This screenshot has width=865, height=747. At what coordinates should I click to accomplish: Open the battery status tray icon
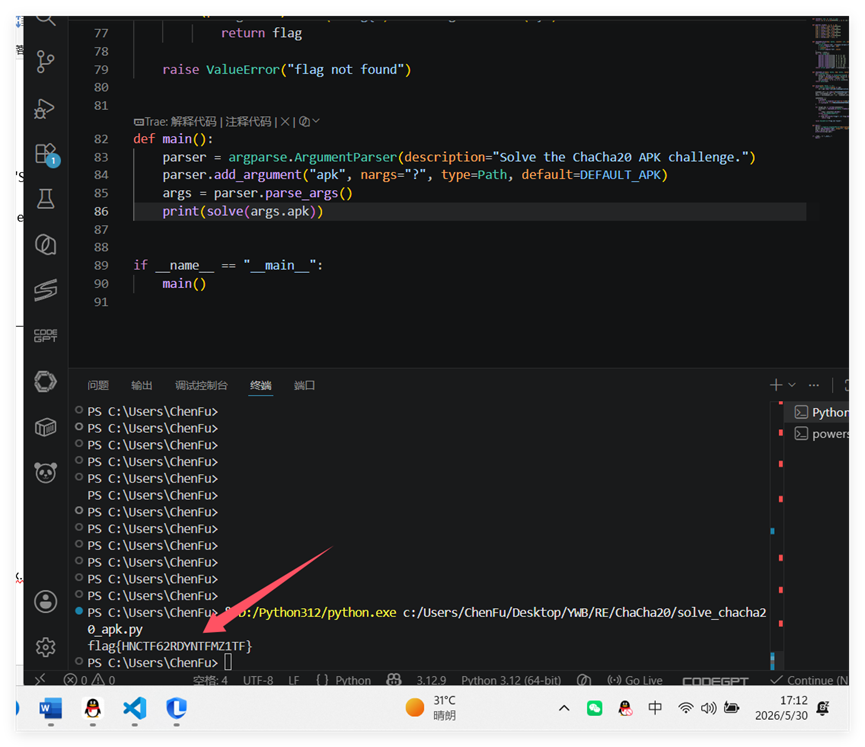click(x=731, y=708)
